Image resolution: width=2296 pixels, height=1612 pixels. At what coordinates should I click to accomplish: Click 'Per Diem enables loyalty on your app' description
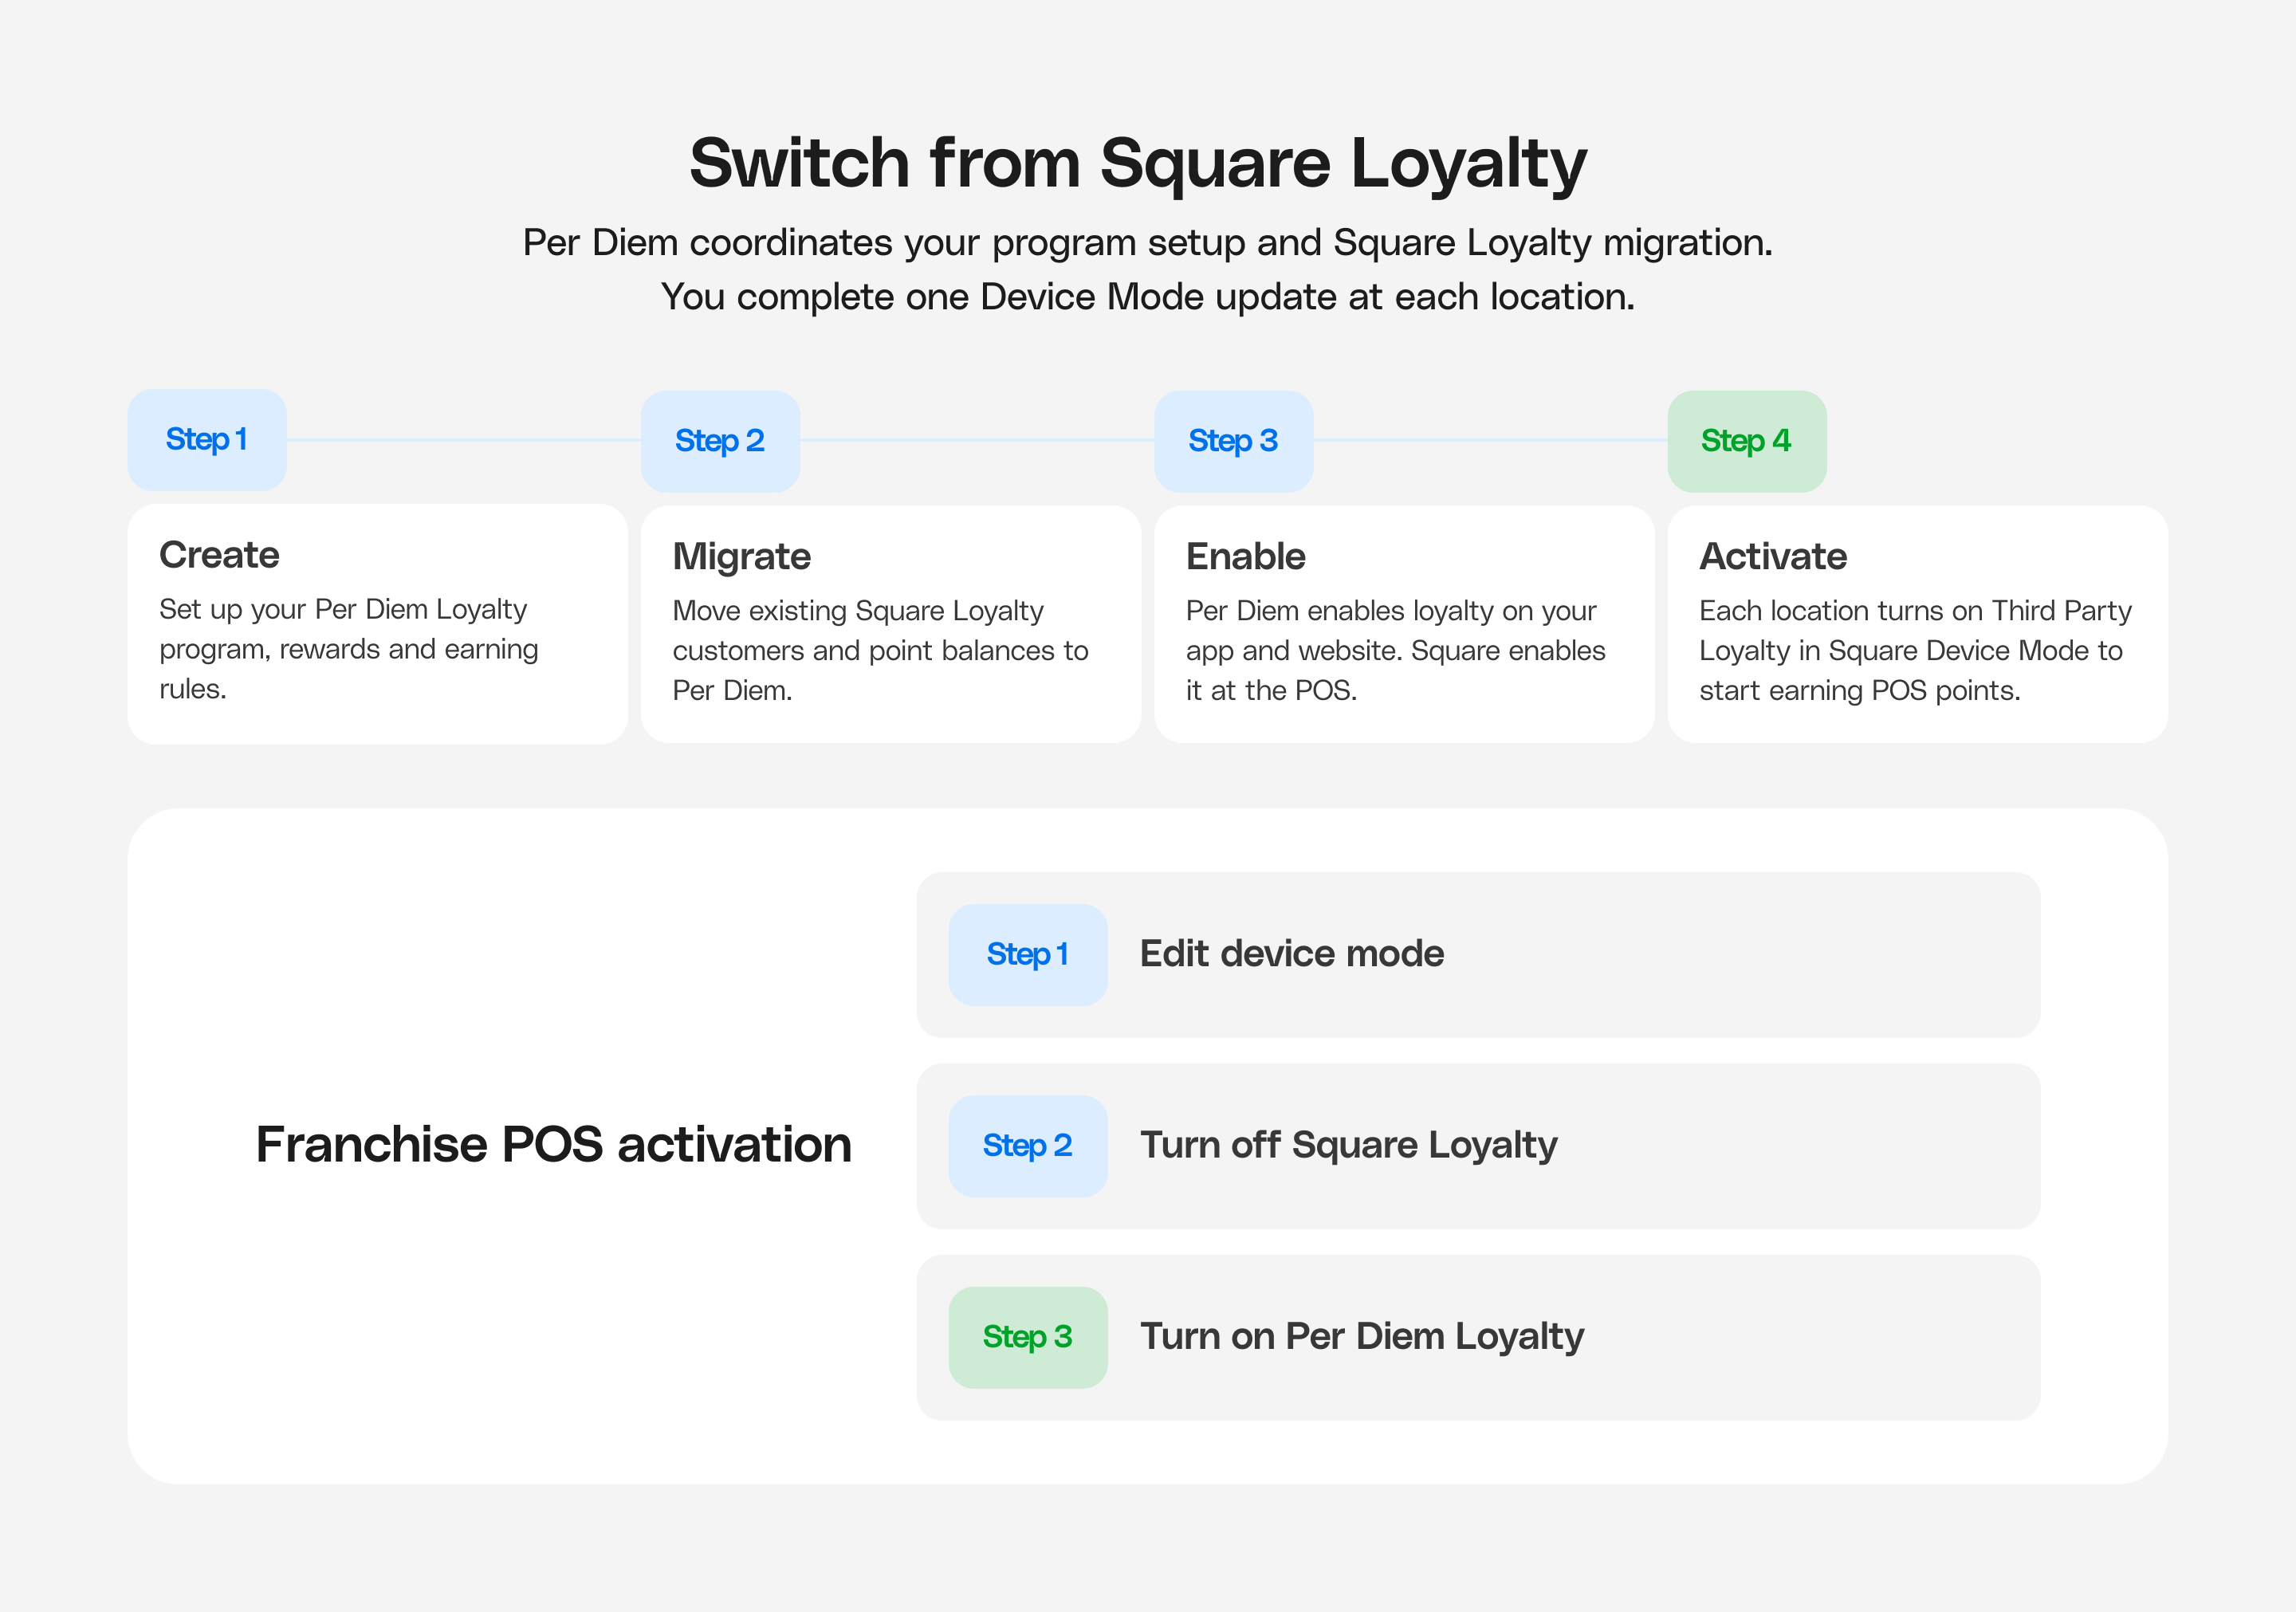coord(1395,651)
